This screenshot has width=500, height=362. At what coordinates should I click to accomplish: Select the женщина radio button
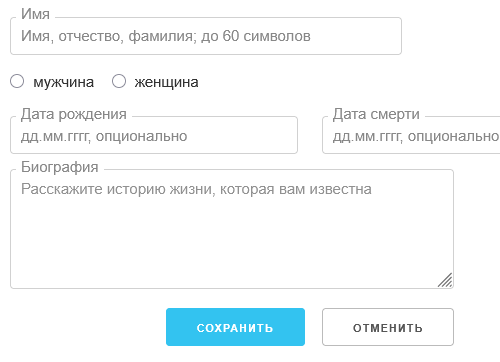(119, 81)
